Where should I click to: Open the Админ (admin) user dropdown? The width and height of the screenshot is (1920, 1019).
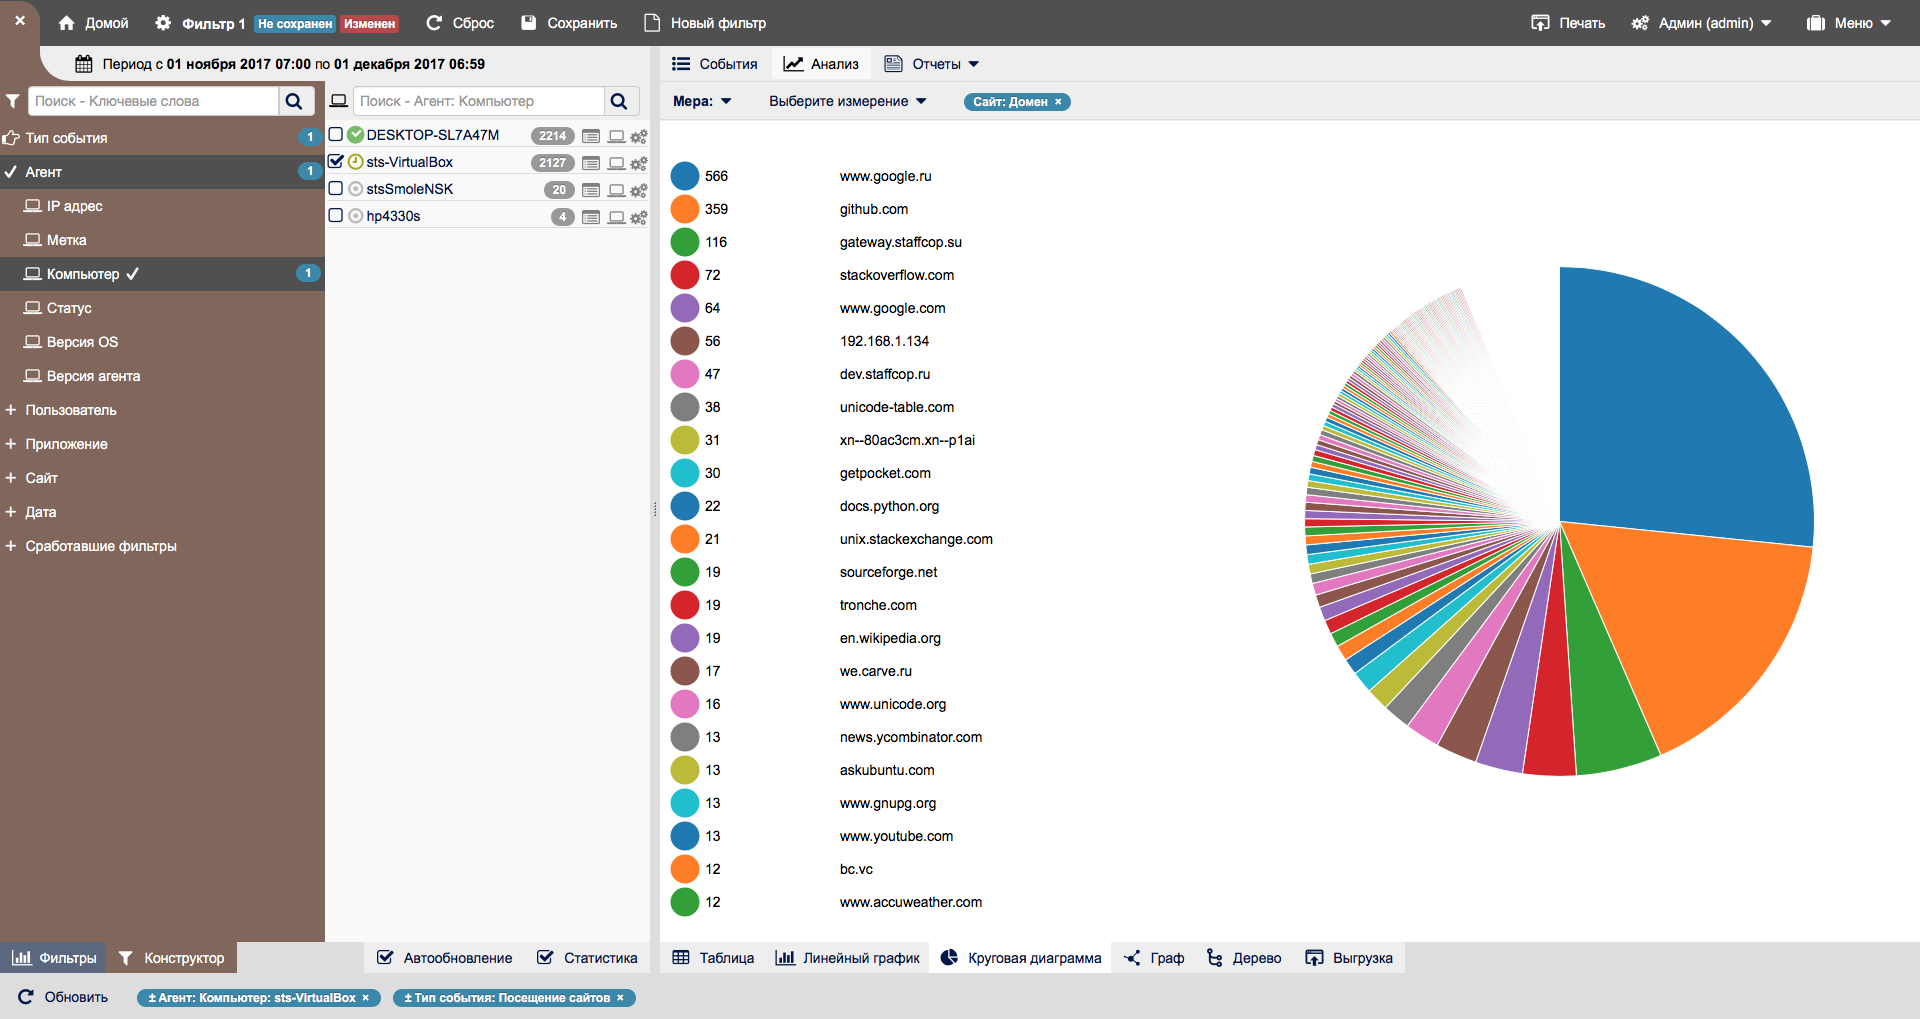(1701, 23)
